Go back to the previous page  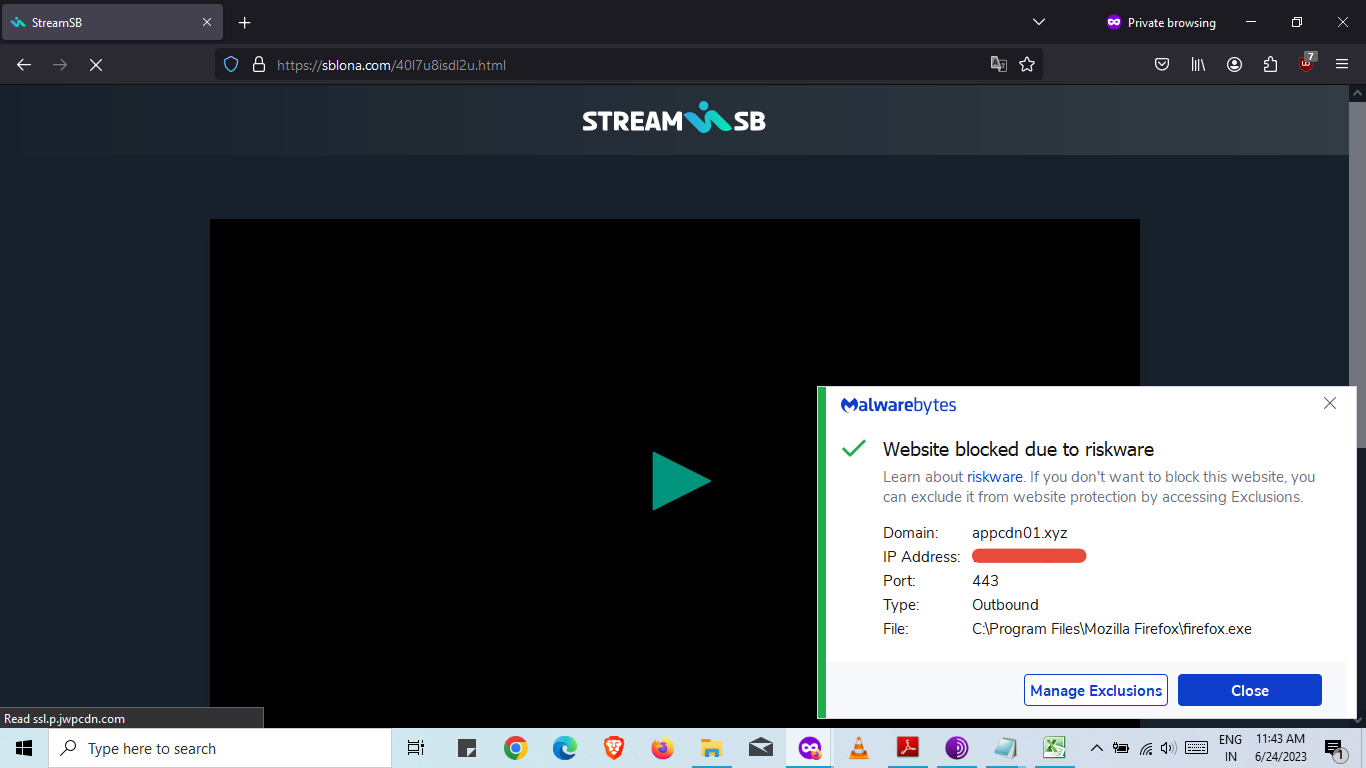(24, 64)
